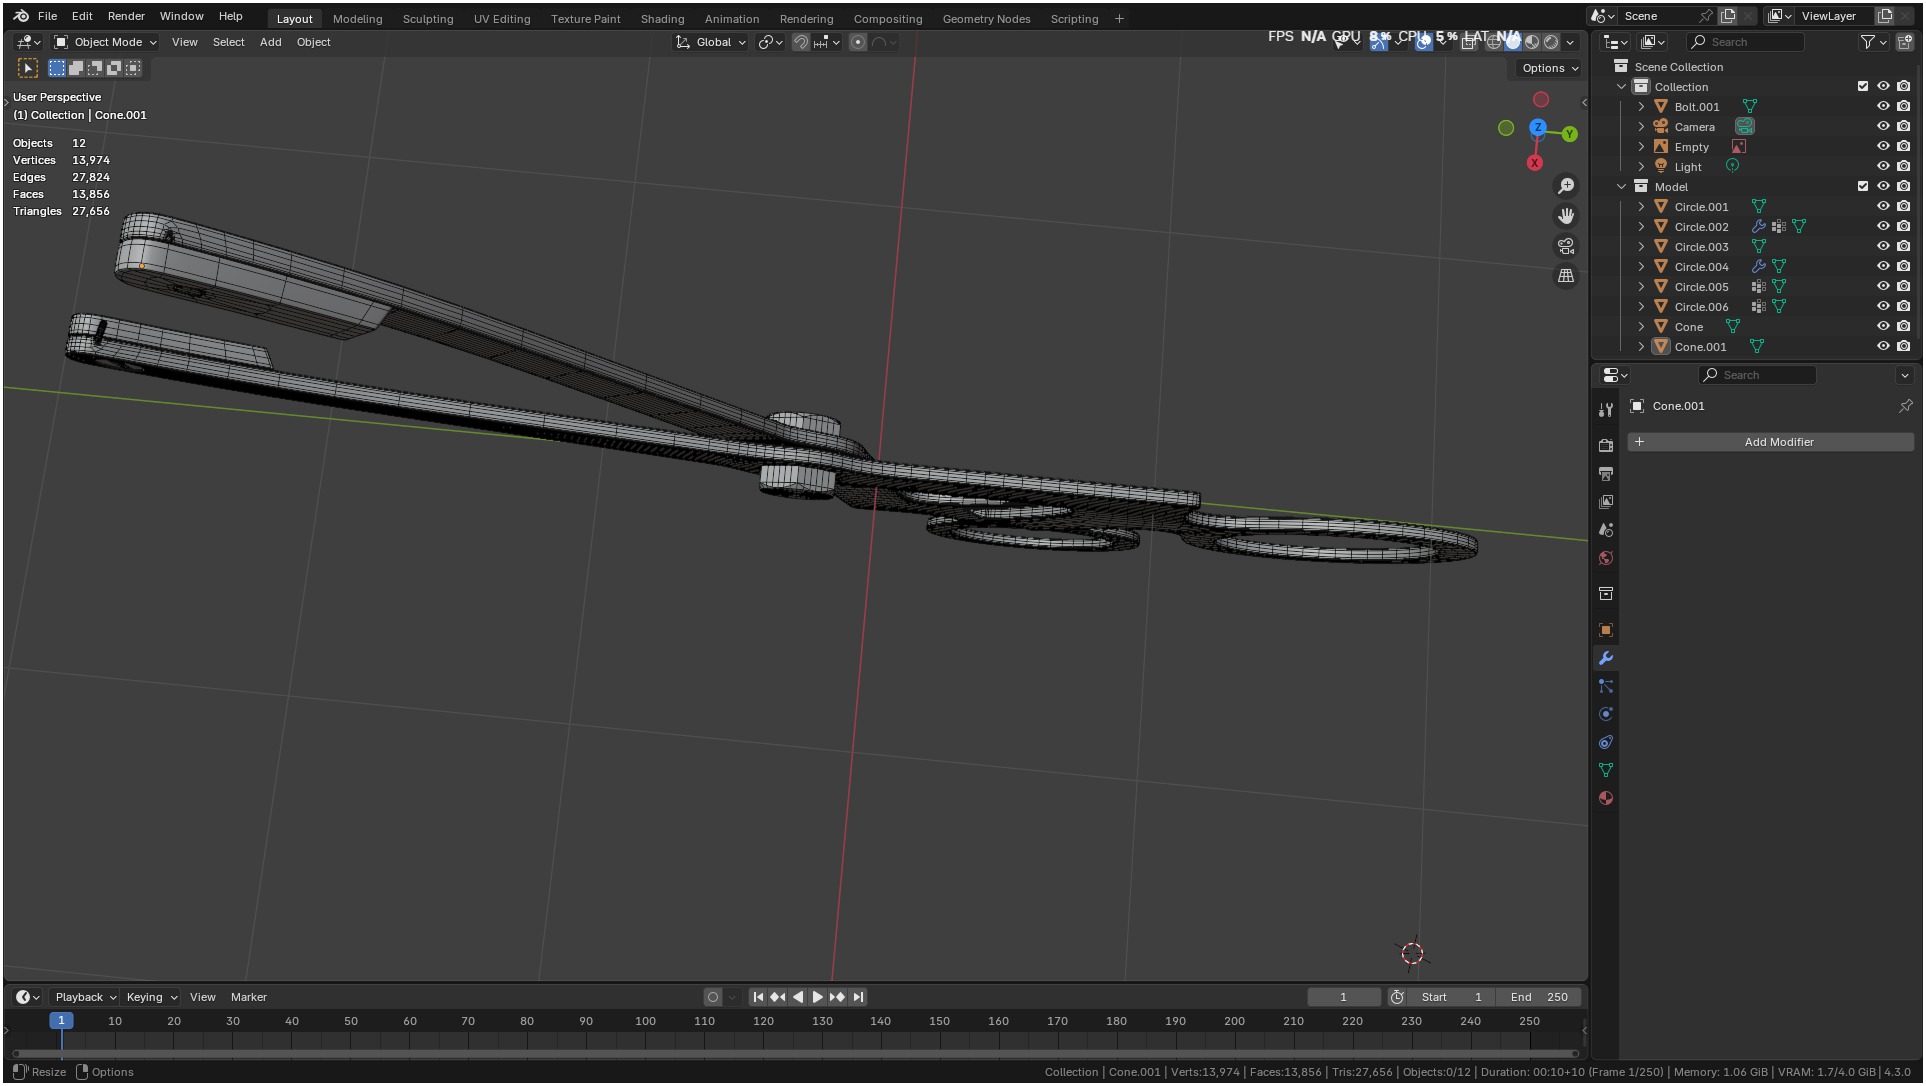The image size is (1926, 1086).
Task: Toggle camera view with the camera gizmo
Action: (x=1566, y=246)
